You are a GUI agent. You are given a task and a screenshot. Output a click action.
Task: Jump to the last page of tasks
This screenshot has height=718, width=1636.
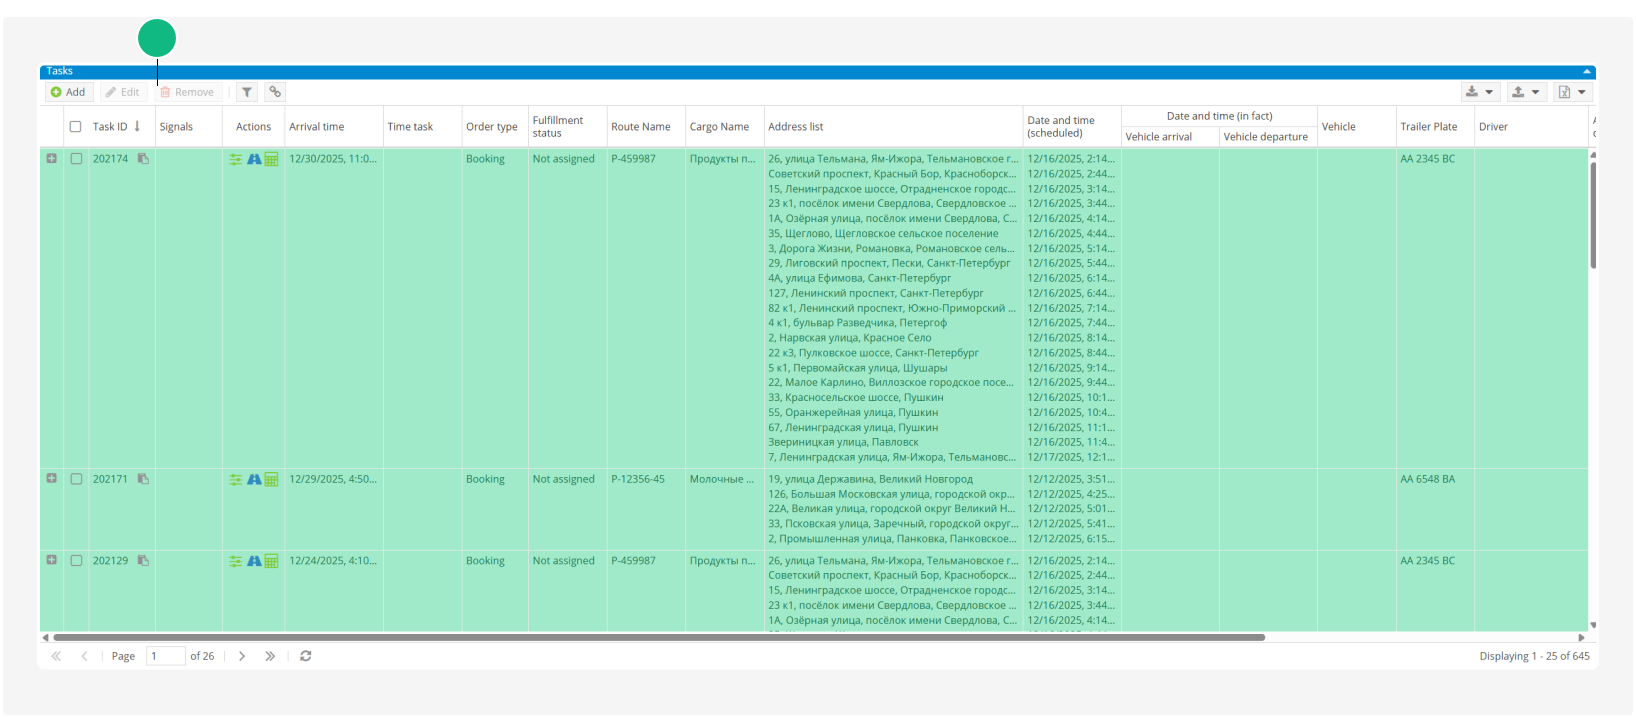270,656
